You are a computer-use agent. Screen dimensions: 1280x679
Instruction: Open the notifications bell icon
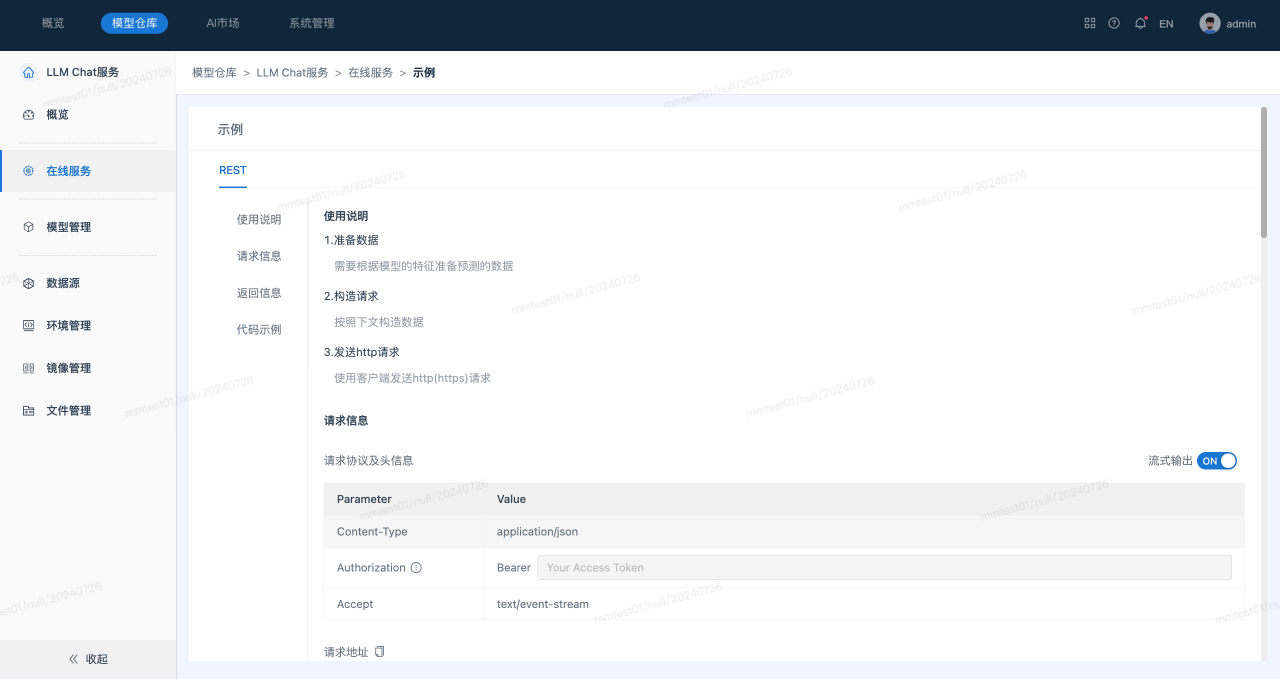click(x=1140, y=23)
